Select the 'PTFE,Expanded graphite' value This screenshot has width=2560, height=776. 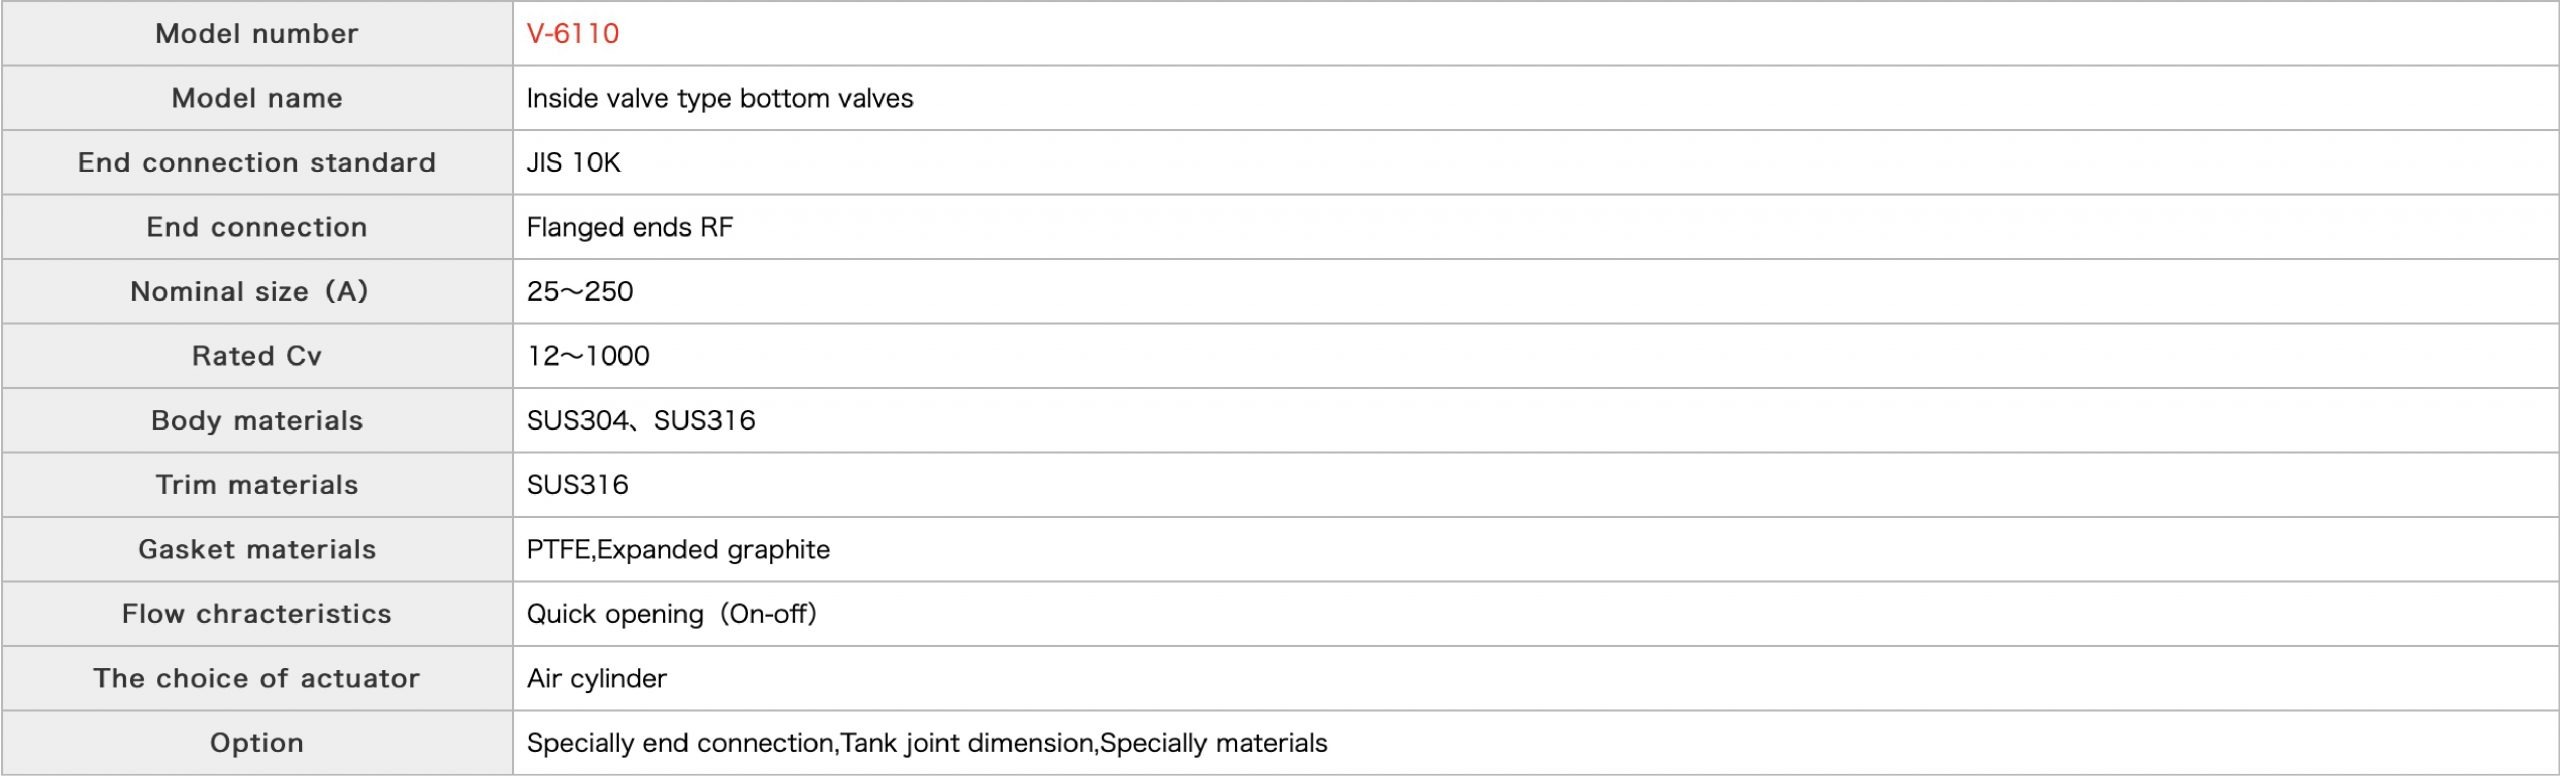[x=678, y=550]
